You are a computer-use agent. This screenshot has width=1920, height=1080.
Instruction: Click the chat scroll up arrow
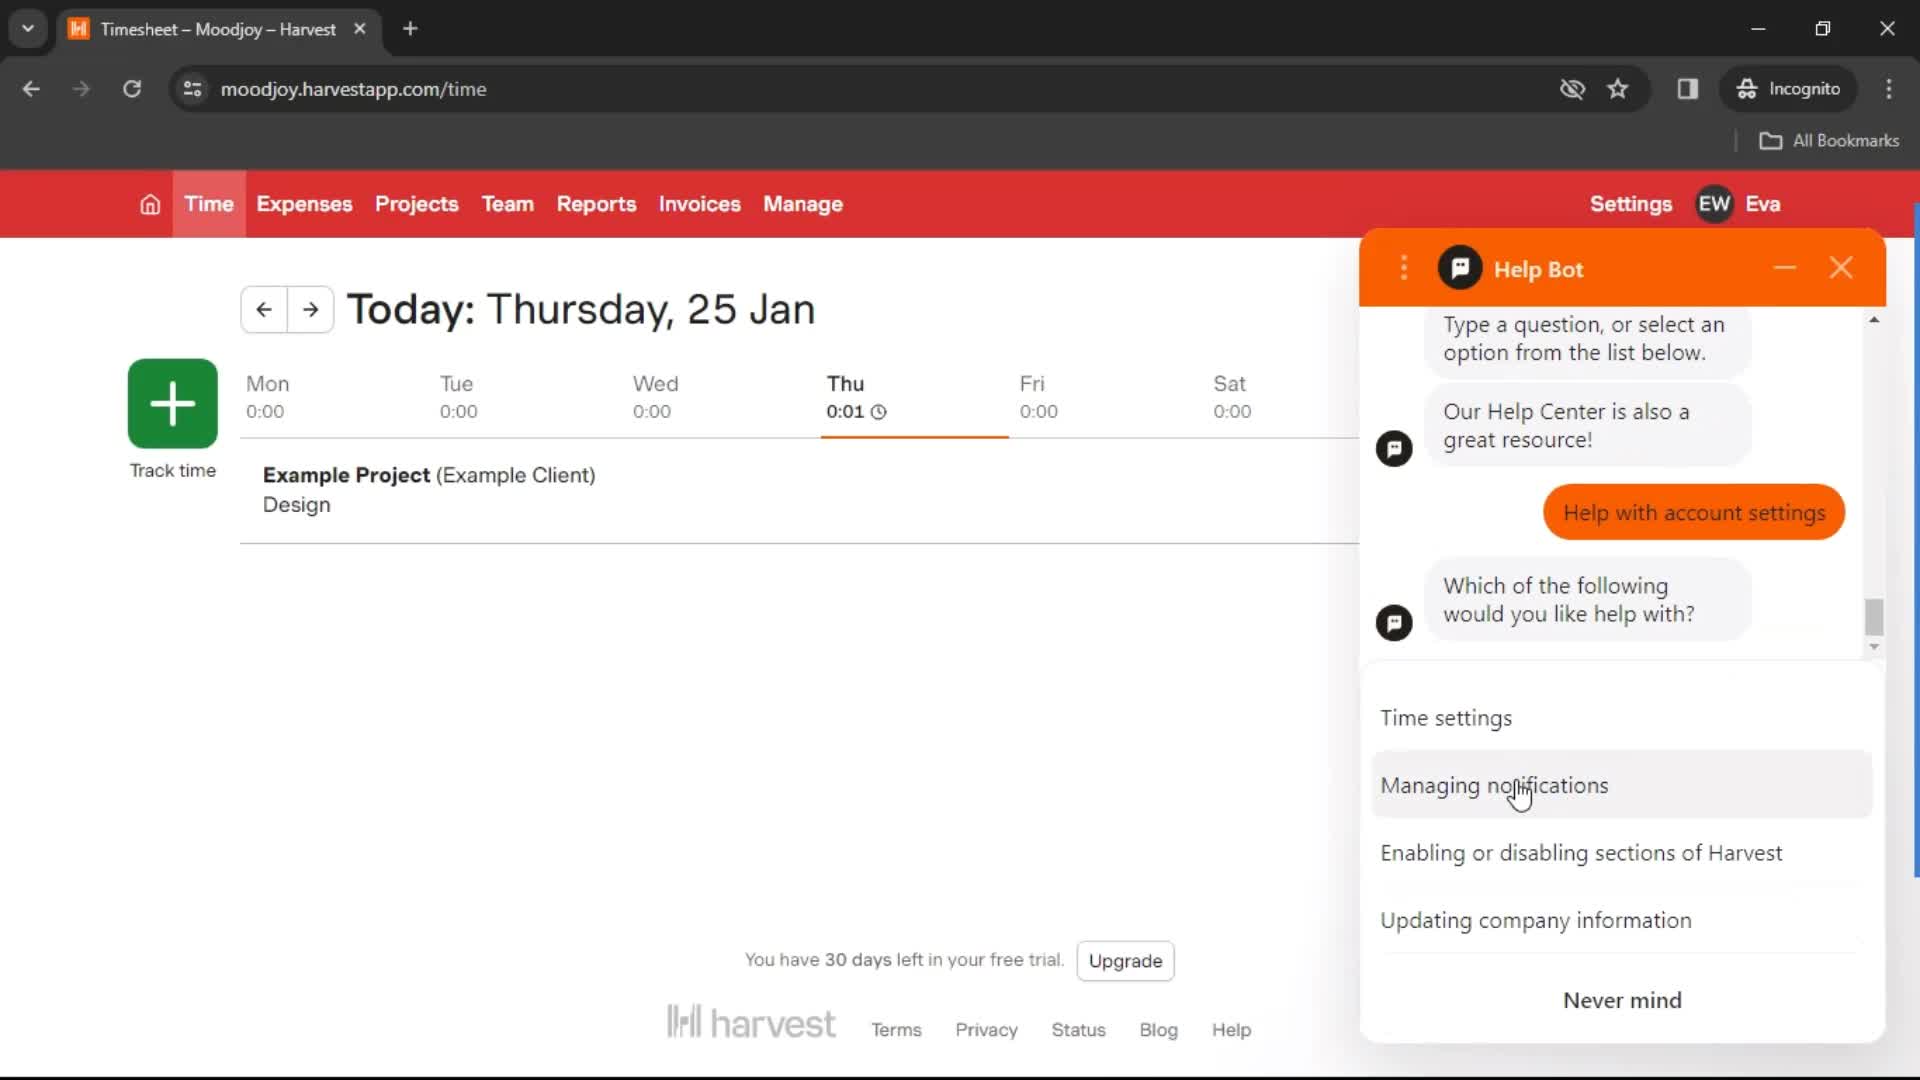[1874, 320]
